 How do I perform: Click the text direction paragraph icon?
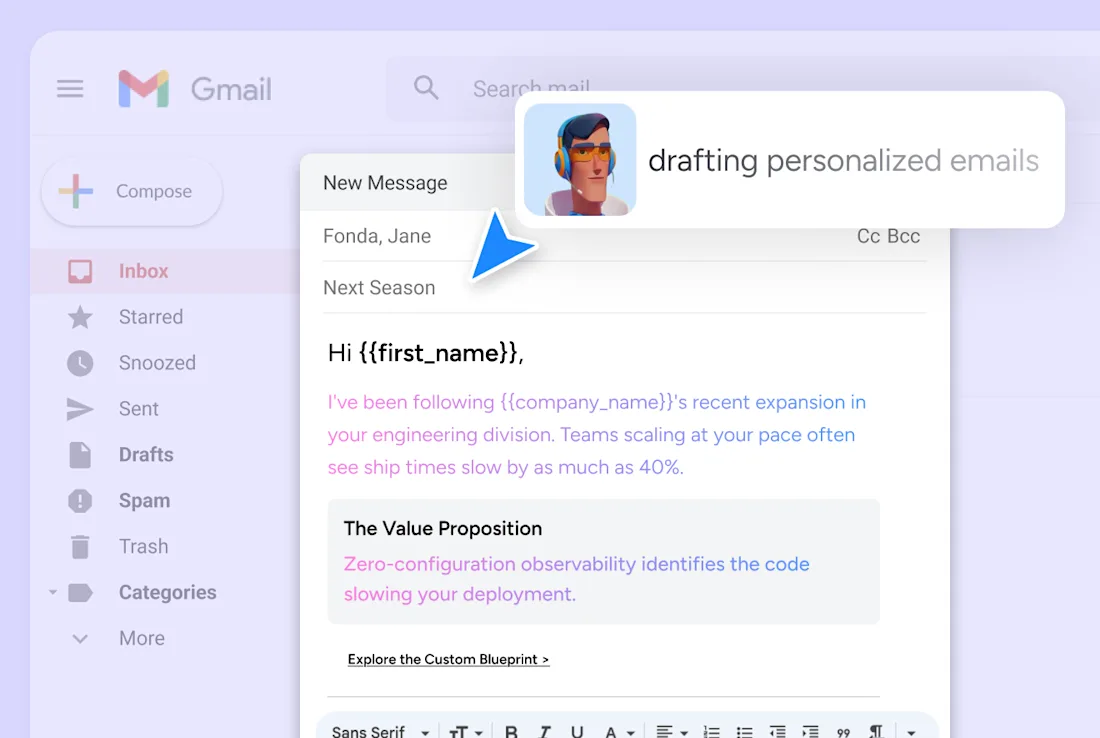click(x=876, y=731)
